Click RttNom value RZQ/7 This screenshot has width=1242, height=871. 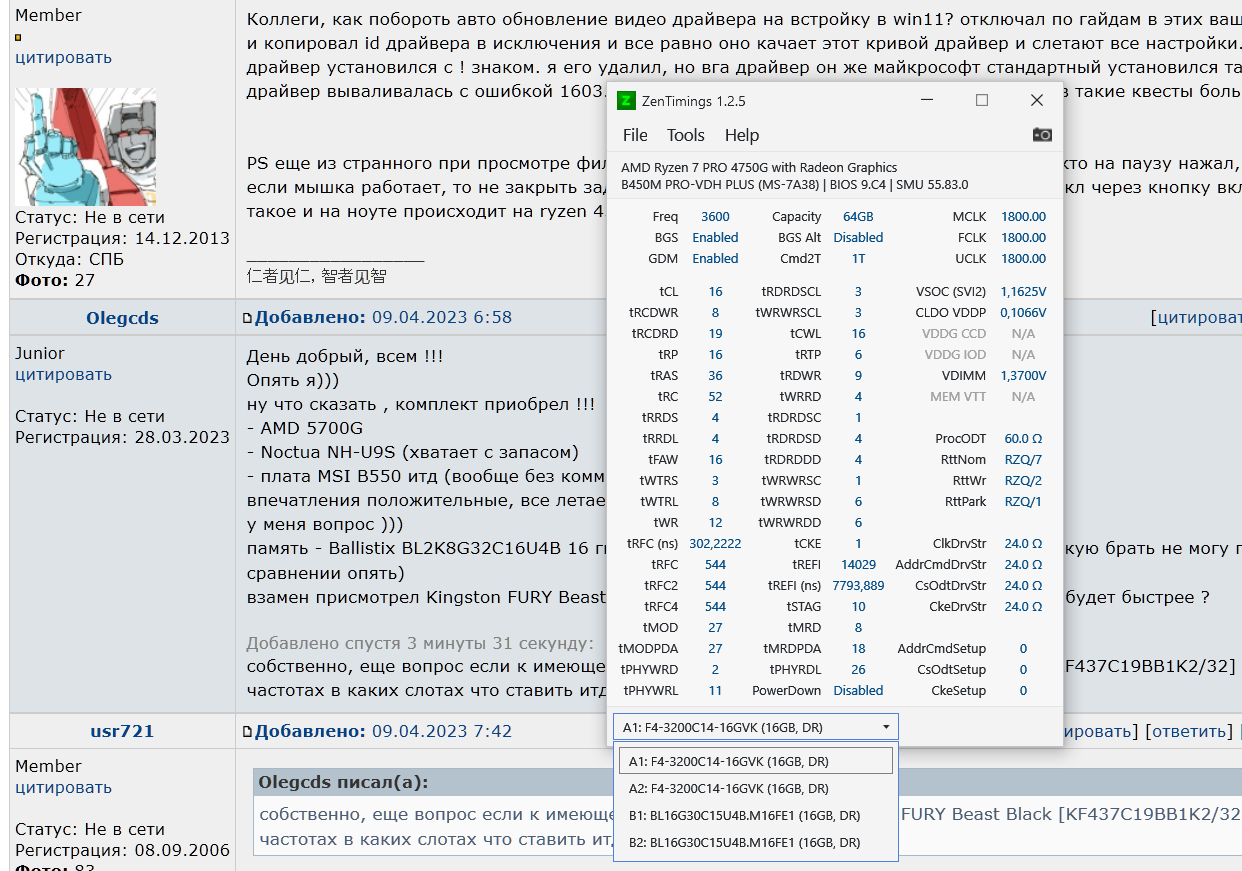pyautogui.click(x=1023, y=460)
